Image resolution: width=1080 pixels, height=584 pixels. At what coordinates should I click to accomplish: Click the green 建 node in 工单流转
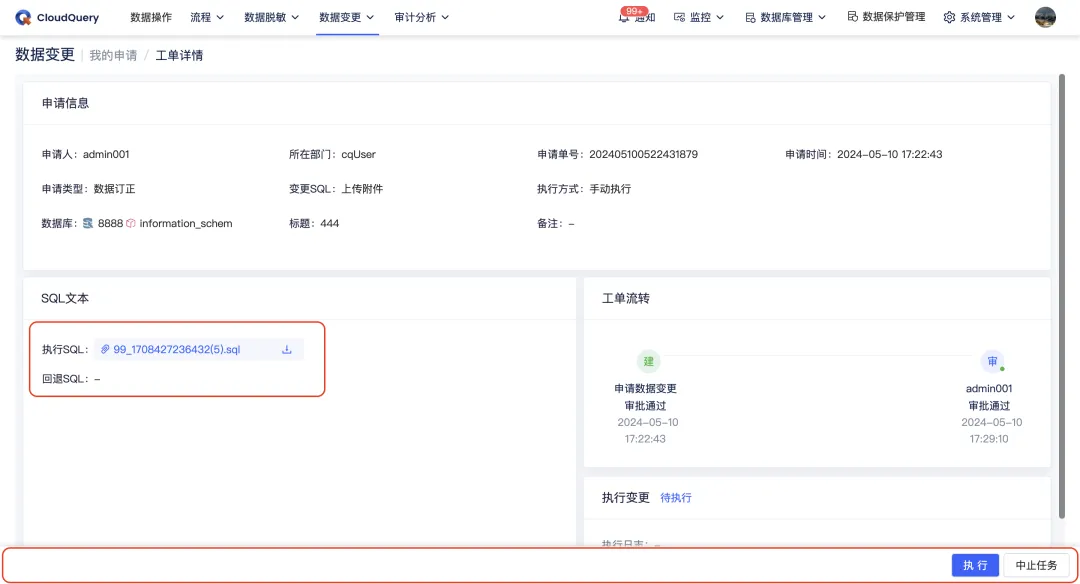click(x=648, y=361)
